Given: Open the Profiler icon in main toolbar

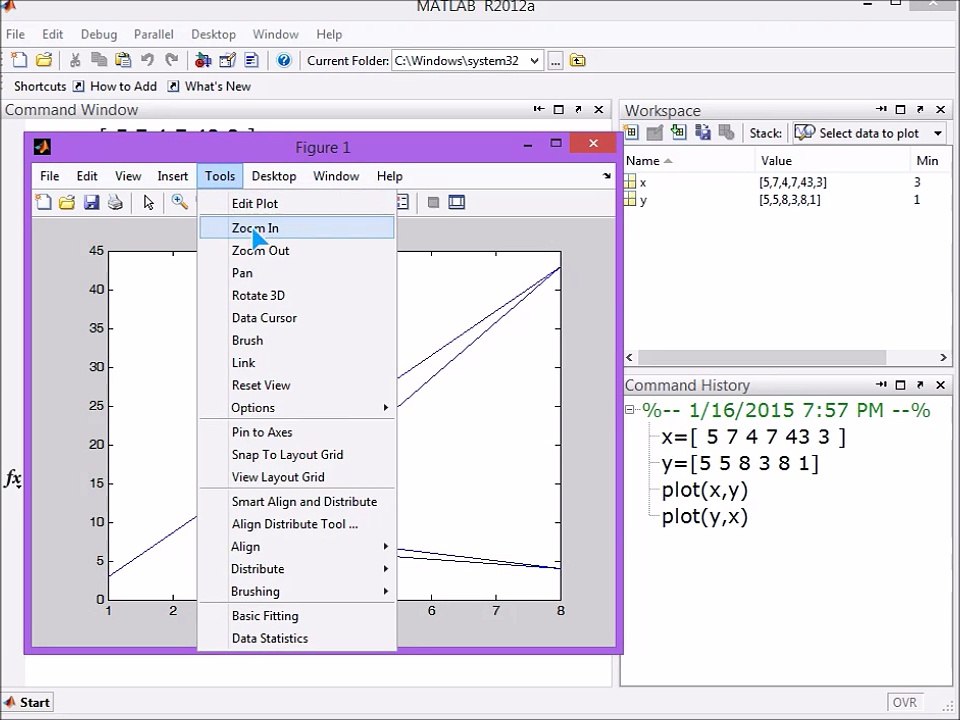Looking at the screenshot, I should tap(252, 60).
